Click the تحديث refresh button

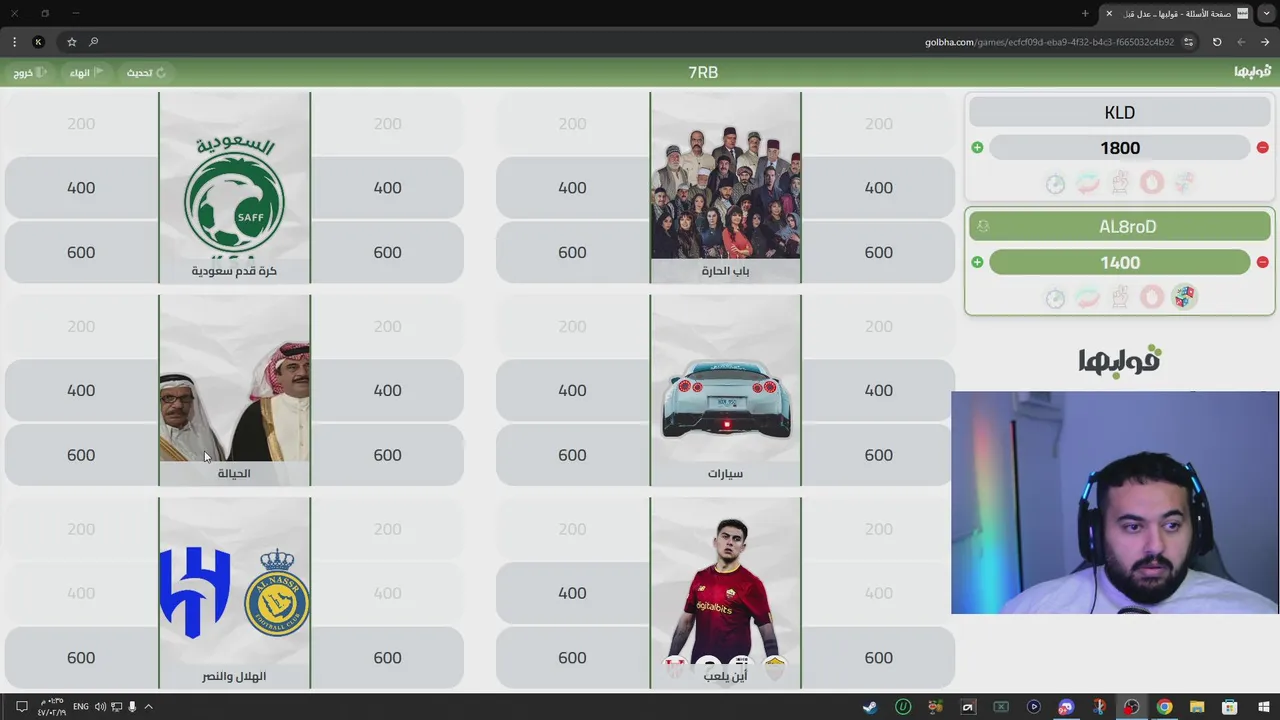pos(146,72)
